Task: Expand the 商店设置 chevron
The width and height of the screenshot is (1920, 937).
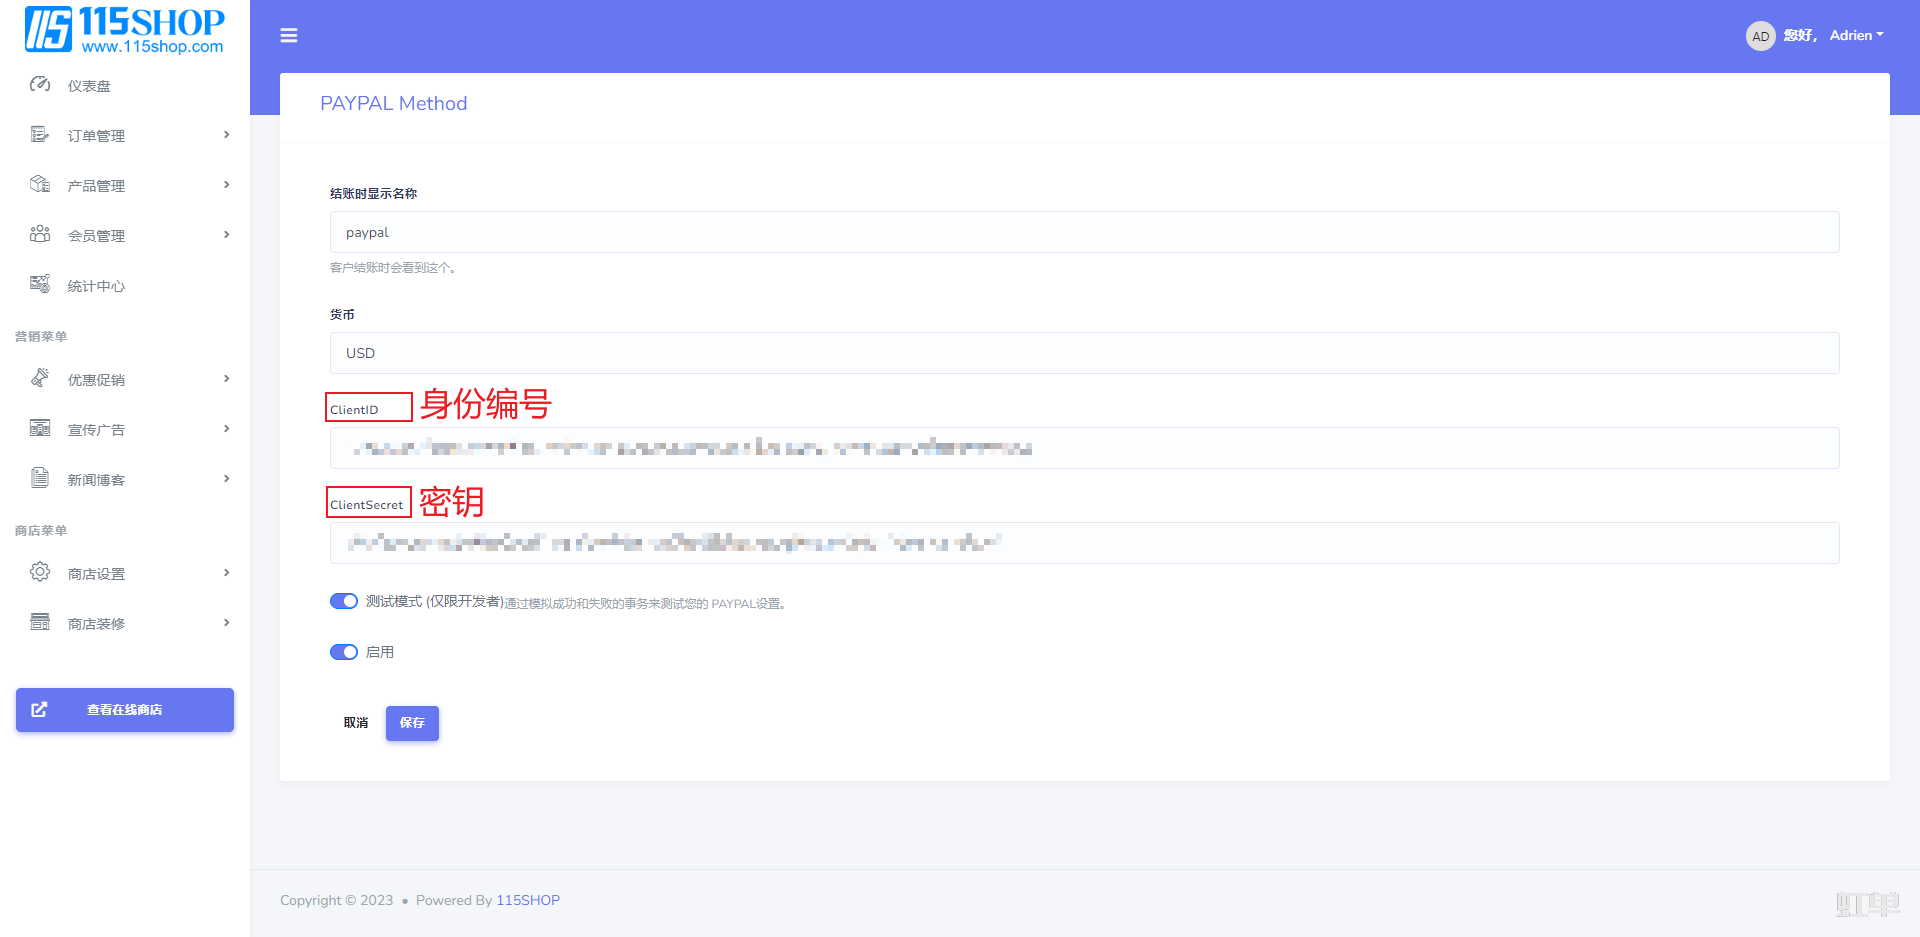Action: 227,573
